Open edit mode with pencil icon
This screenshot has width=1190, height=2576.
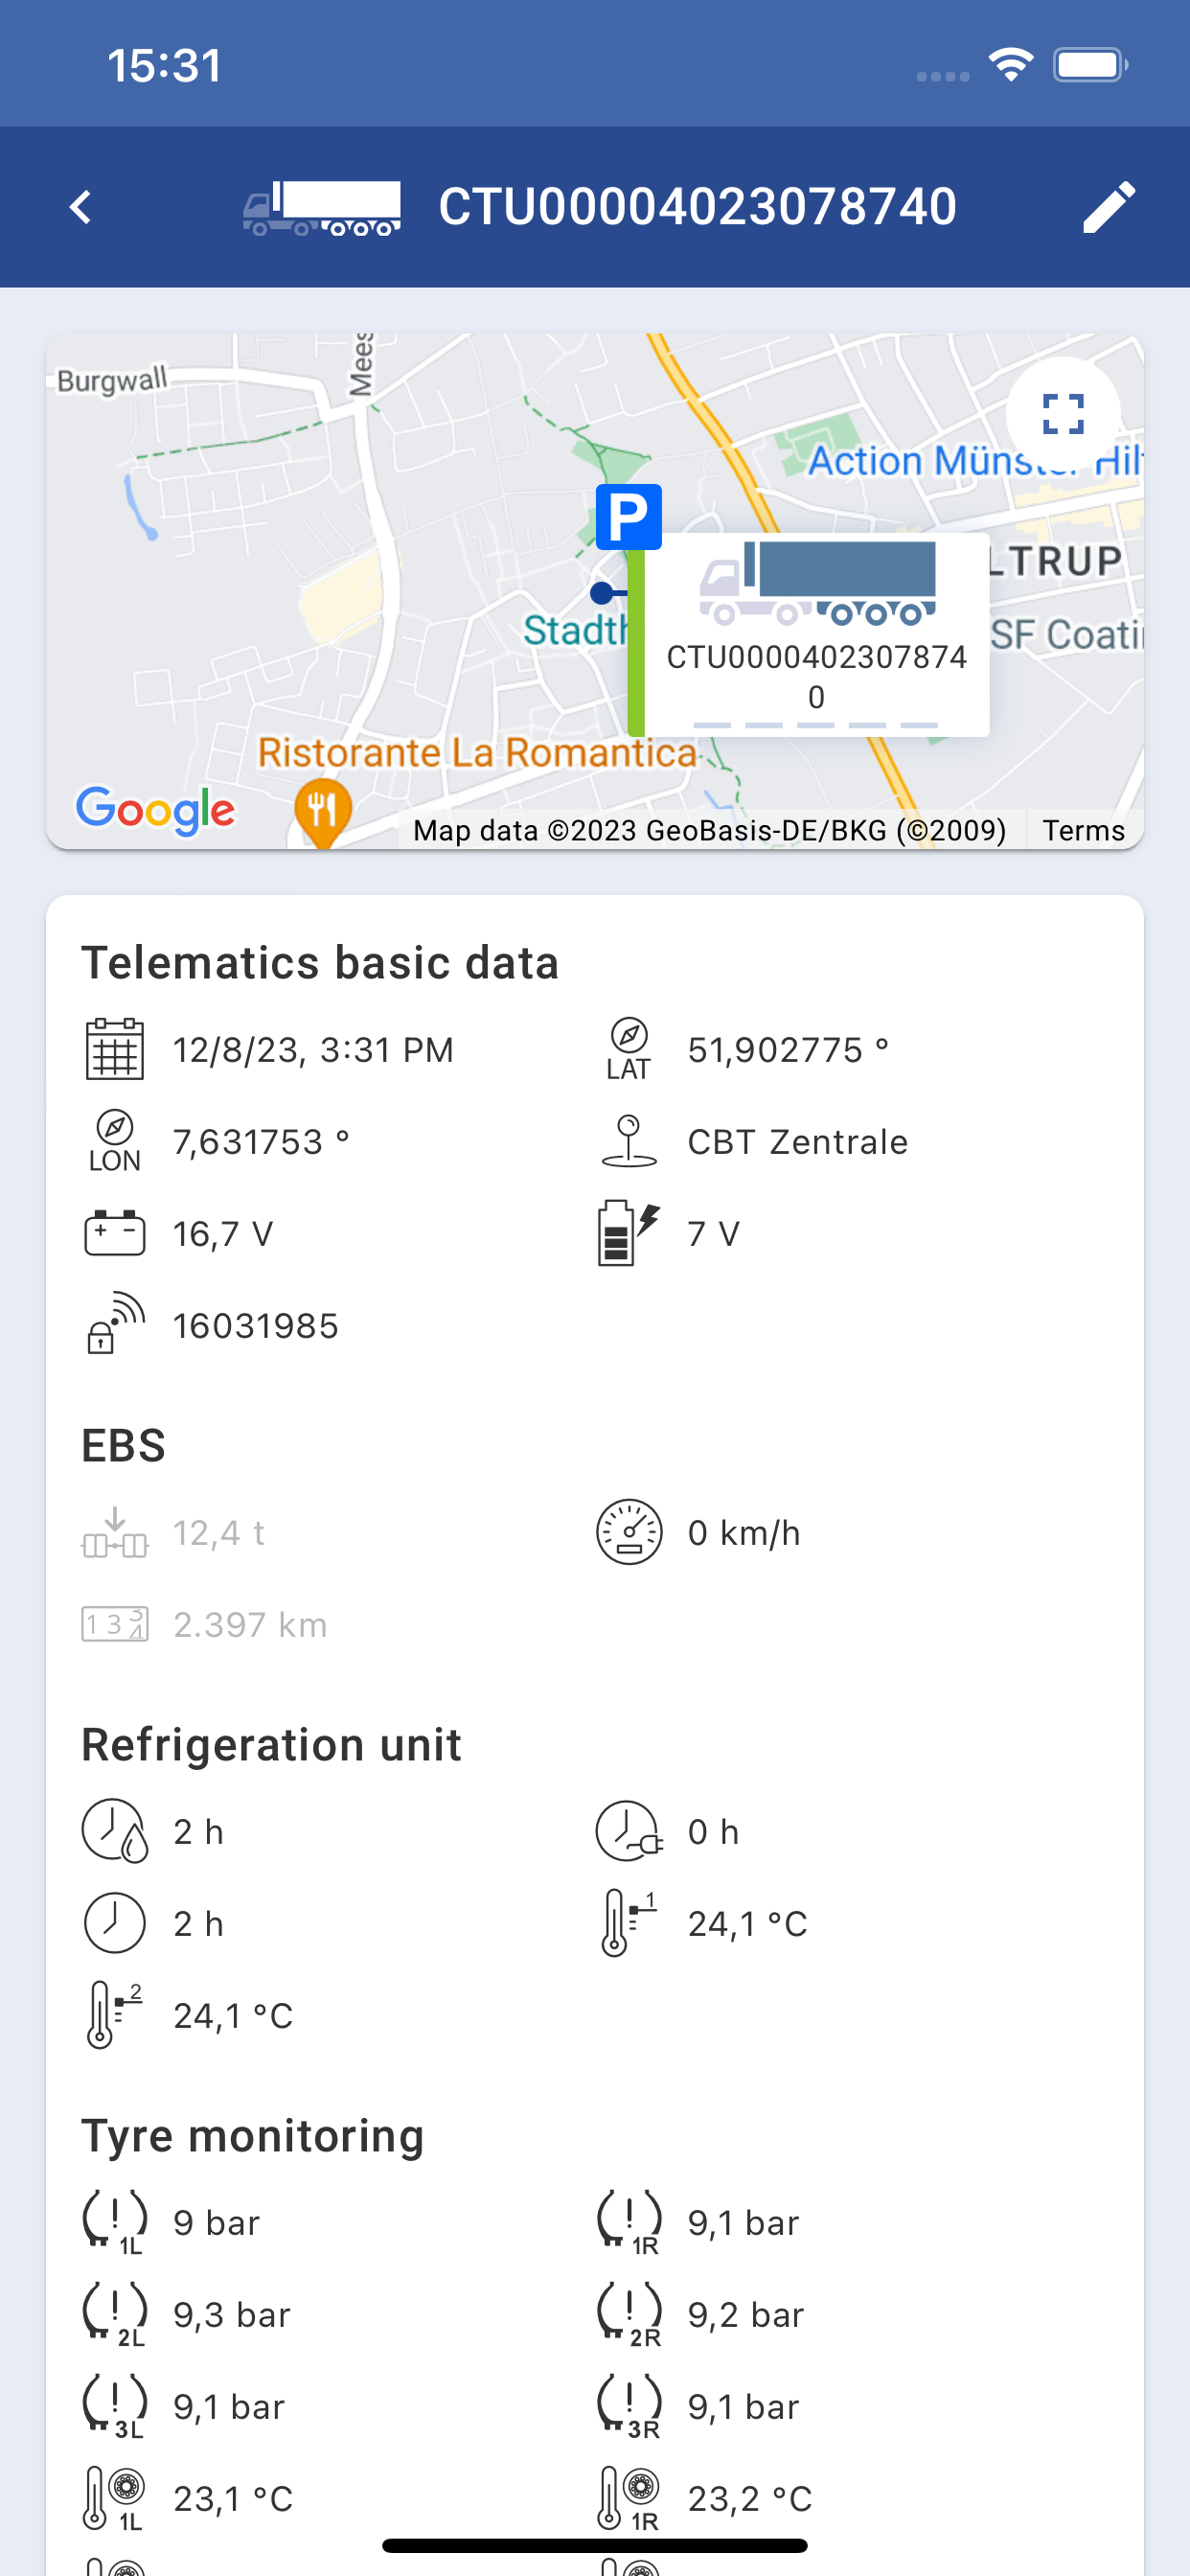pyautogui.click(x=1109, y=207)
